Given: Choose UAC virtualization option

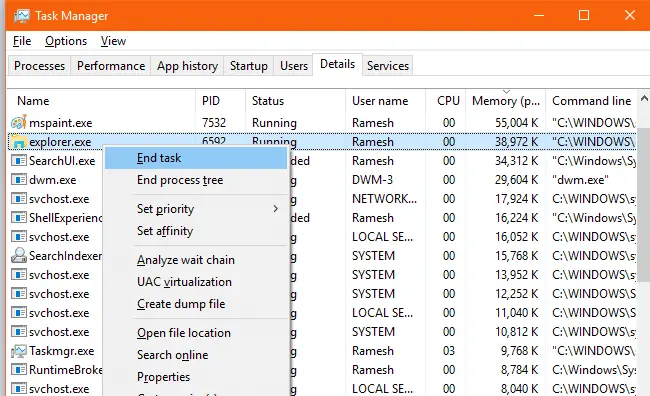Looking at the screenshot, I should 196,282.
